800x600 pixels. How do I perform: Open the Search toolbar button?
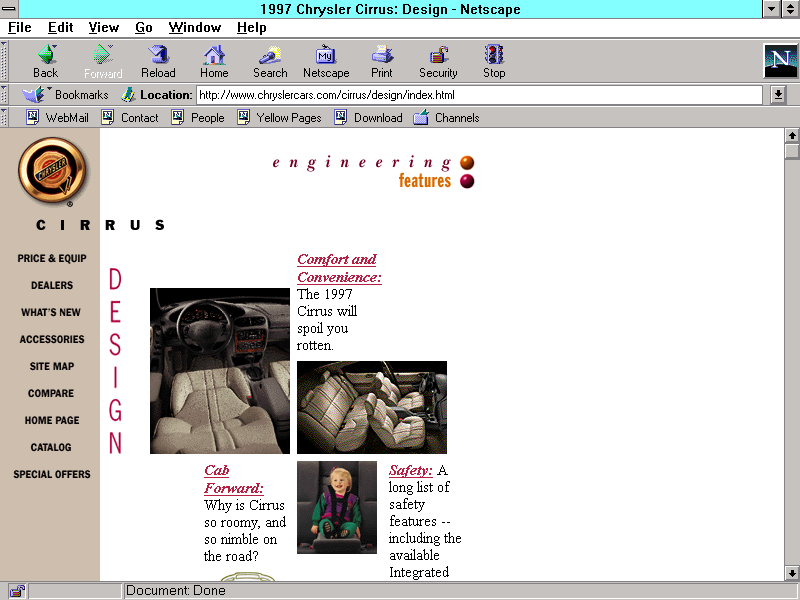click(270, 55)
